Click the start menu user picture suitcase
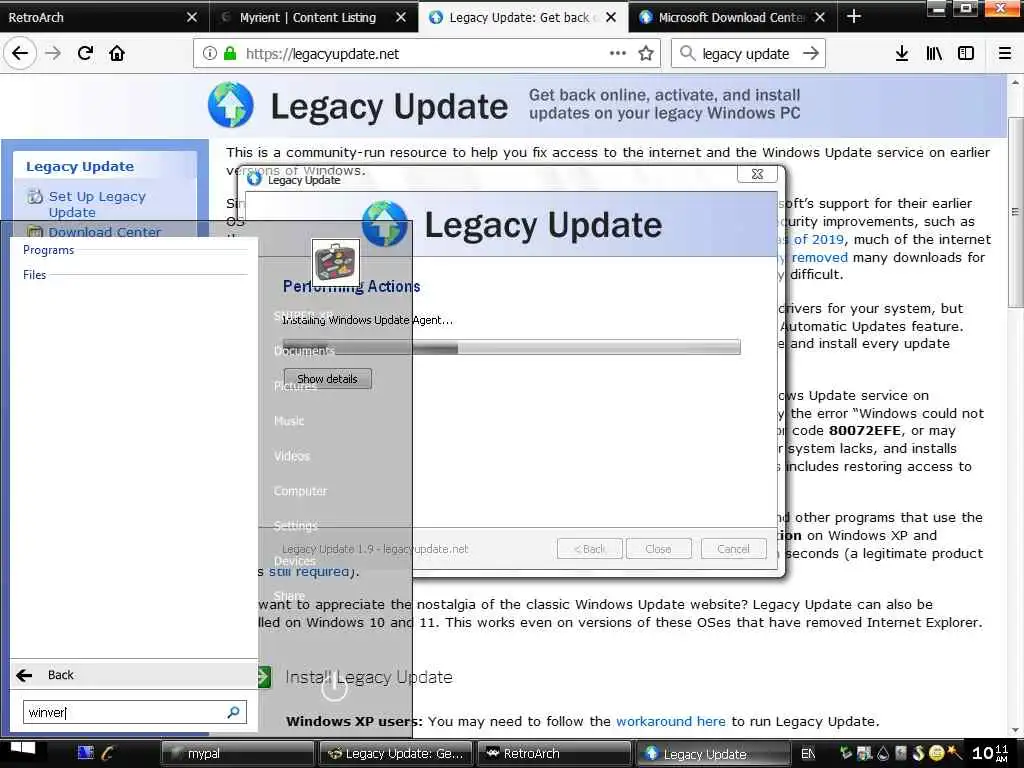The height and width of the screenshot is (768, 1024). [x=336, y=263]
